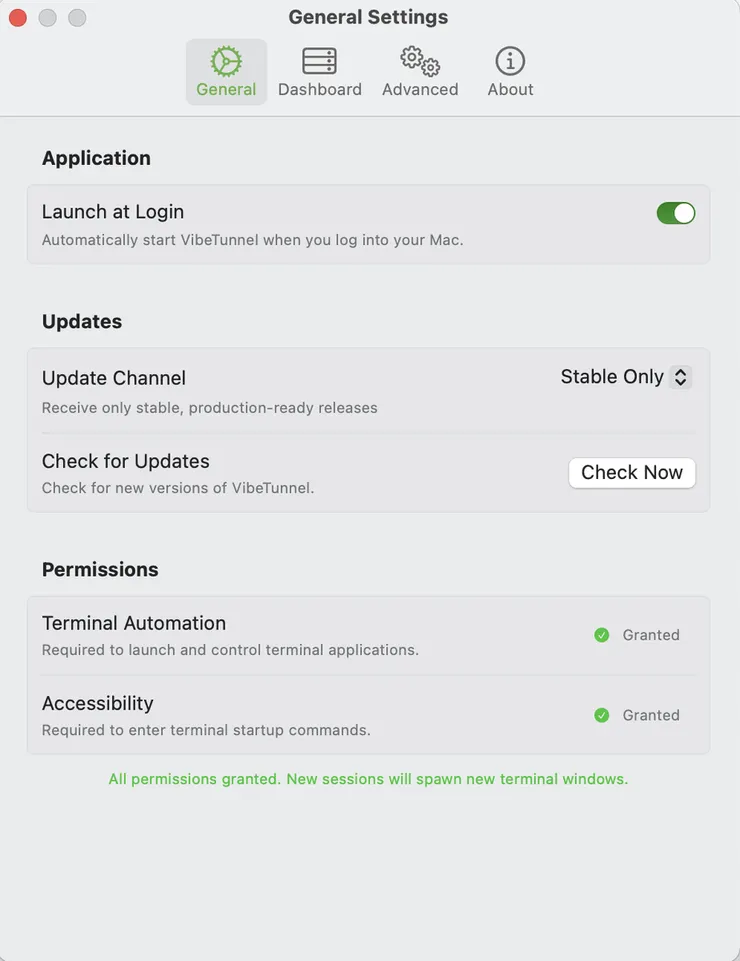Open the Update Channel dropdown

[625, 377]
